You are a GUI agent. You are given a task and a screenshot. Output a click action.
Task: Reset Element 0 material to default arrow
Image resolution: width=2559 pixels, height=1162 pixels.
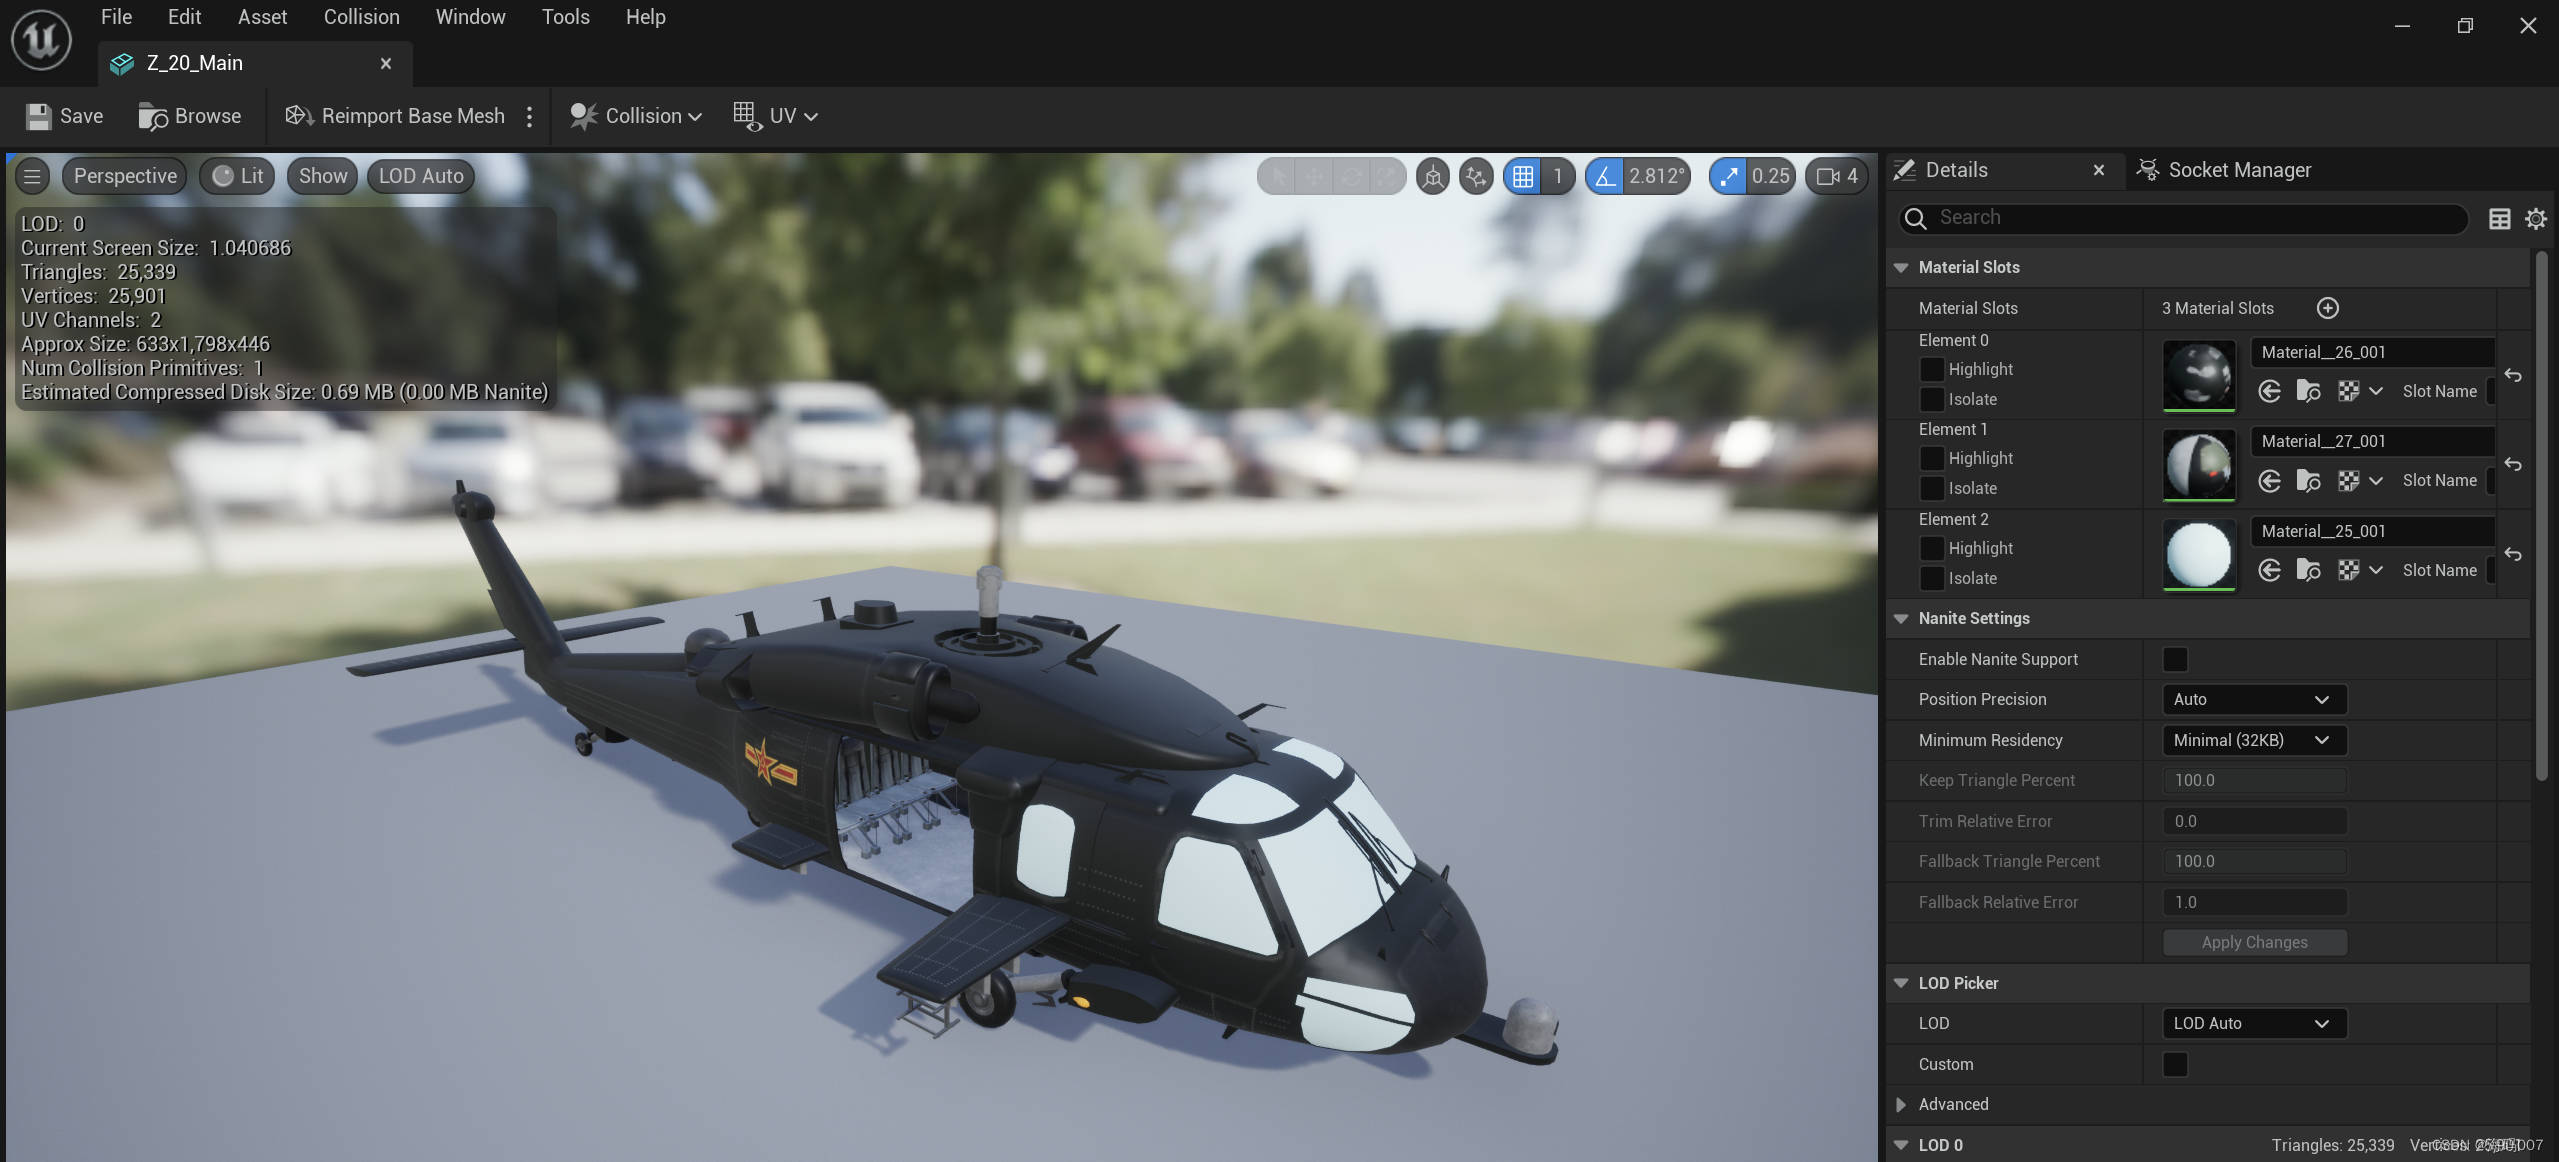click(2512, 375)
